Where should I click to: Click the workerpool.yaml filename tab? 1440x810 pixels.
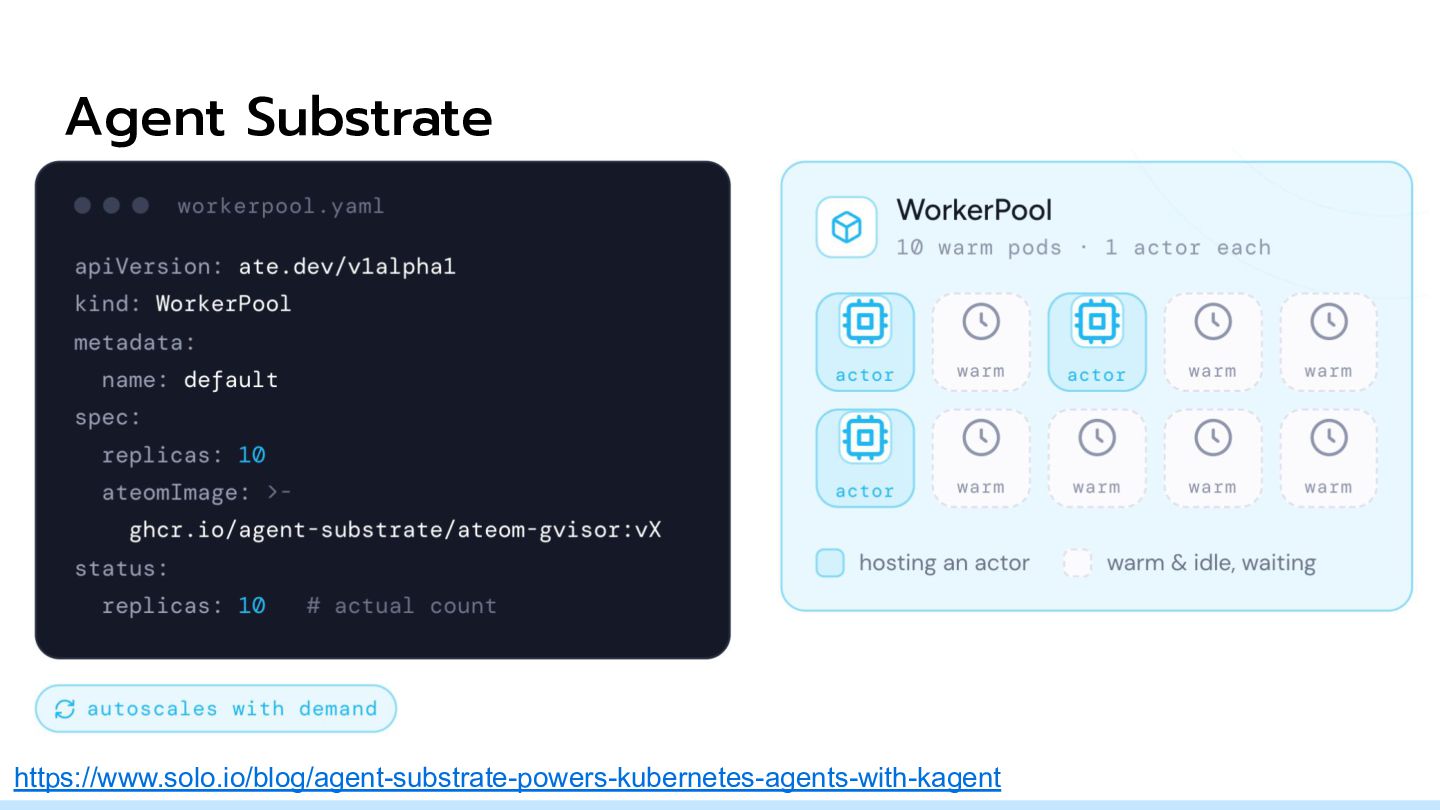[x=281, y=207]
